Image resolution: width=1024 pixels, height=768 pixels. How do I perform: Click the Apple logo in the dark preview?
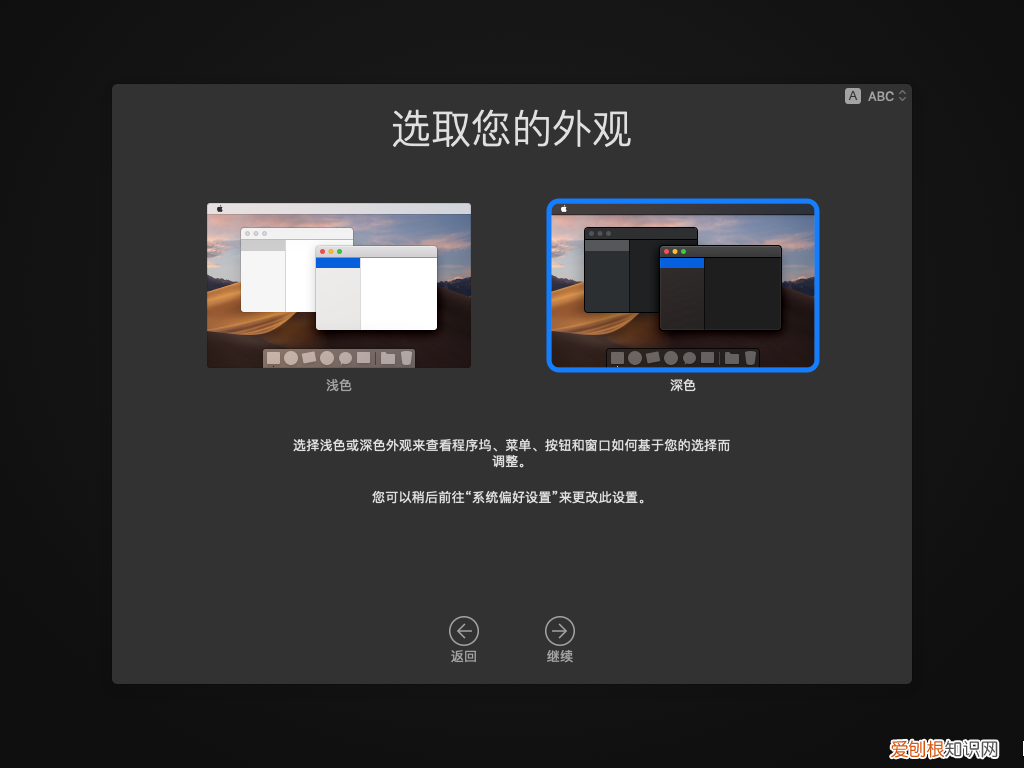(x=564, y=208)
